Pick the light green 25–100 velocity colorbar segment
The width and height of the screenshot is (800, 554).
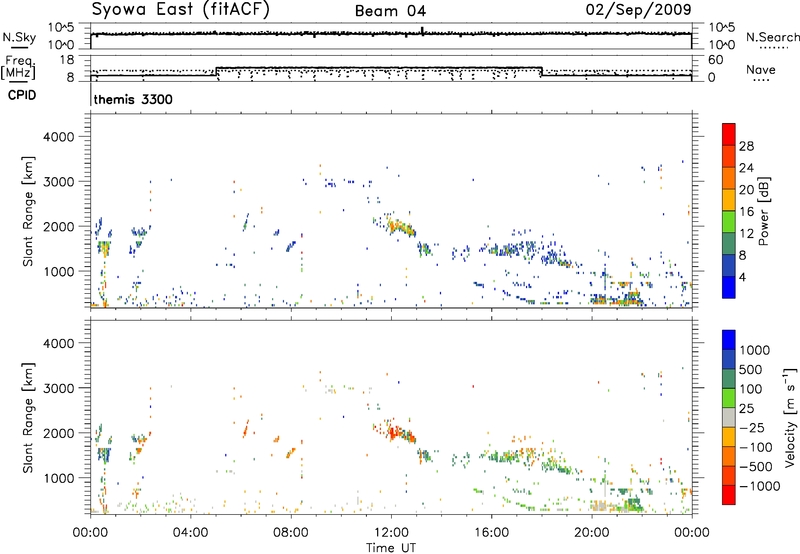click(729, 398)
